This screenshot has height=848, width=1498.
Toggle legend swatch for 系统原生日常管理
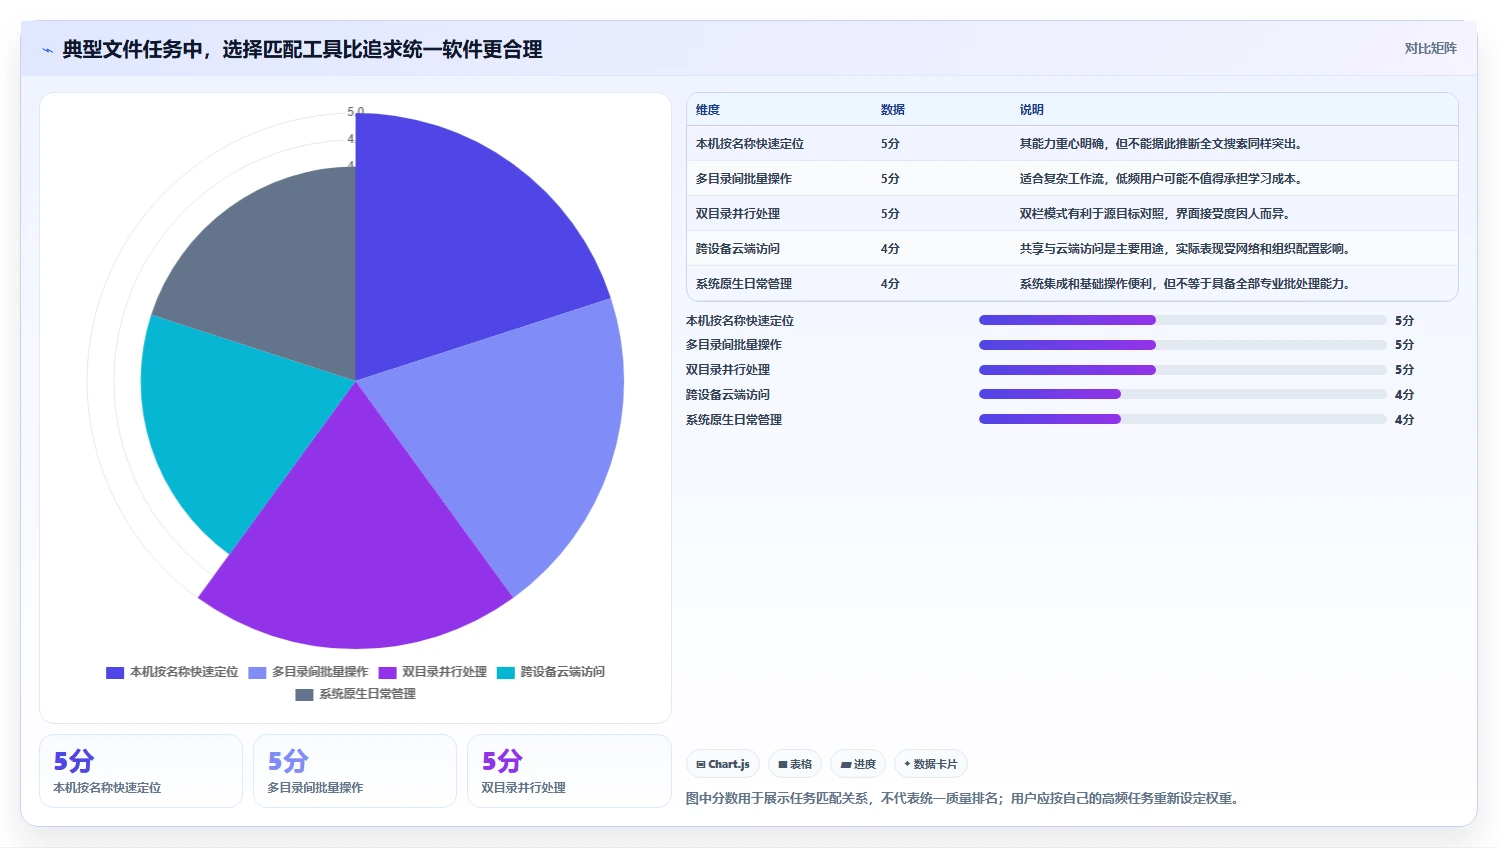(304, 694)
